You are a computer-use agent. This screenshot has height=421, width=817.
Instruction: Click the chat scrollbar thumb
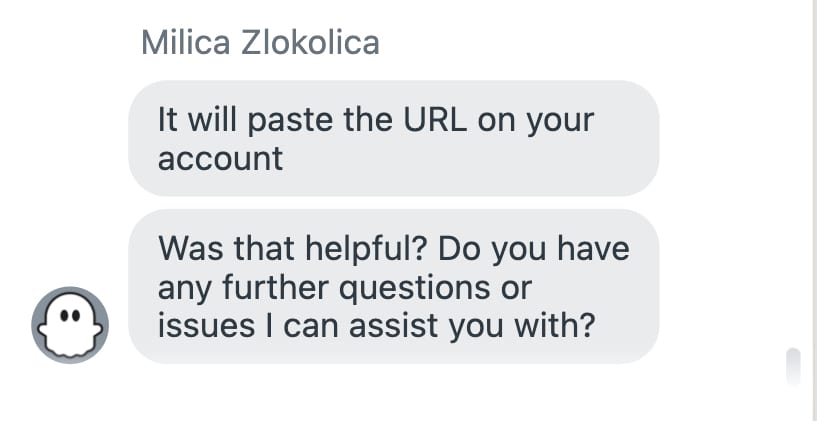point(793,366)
